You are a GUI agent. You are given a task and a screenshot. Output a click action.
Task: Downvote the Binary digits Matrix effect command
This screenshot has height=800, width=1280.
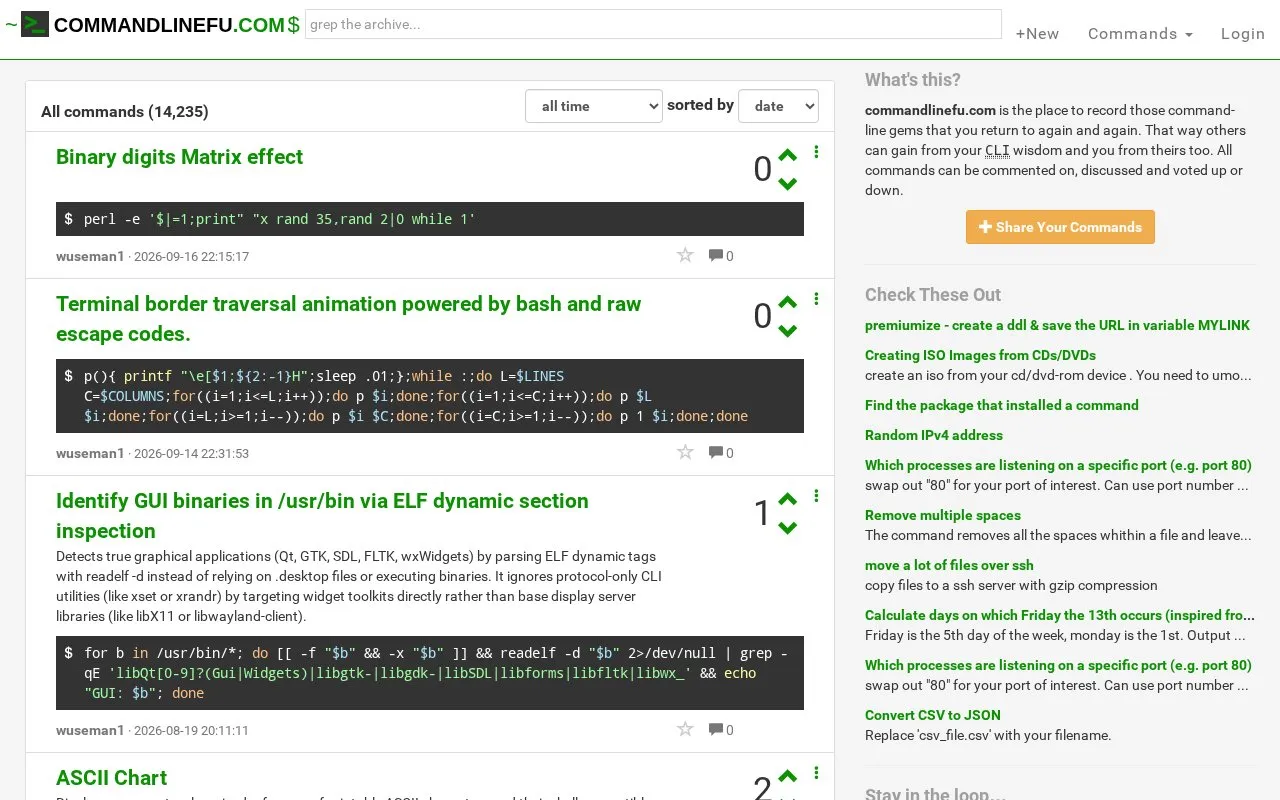pos(788,184)
